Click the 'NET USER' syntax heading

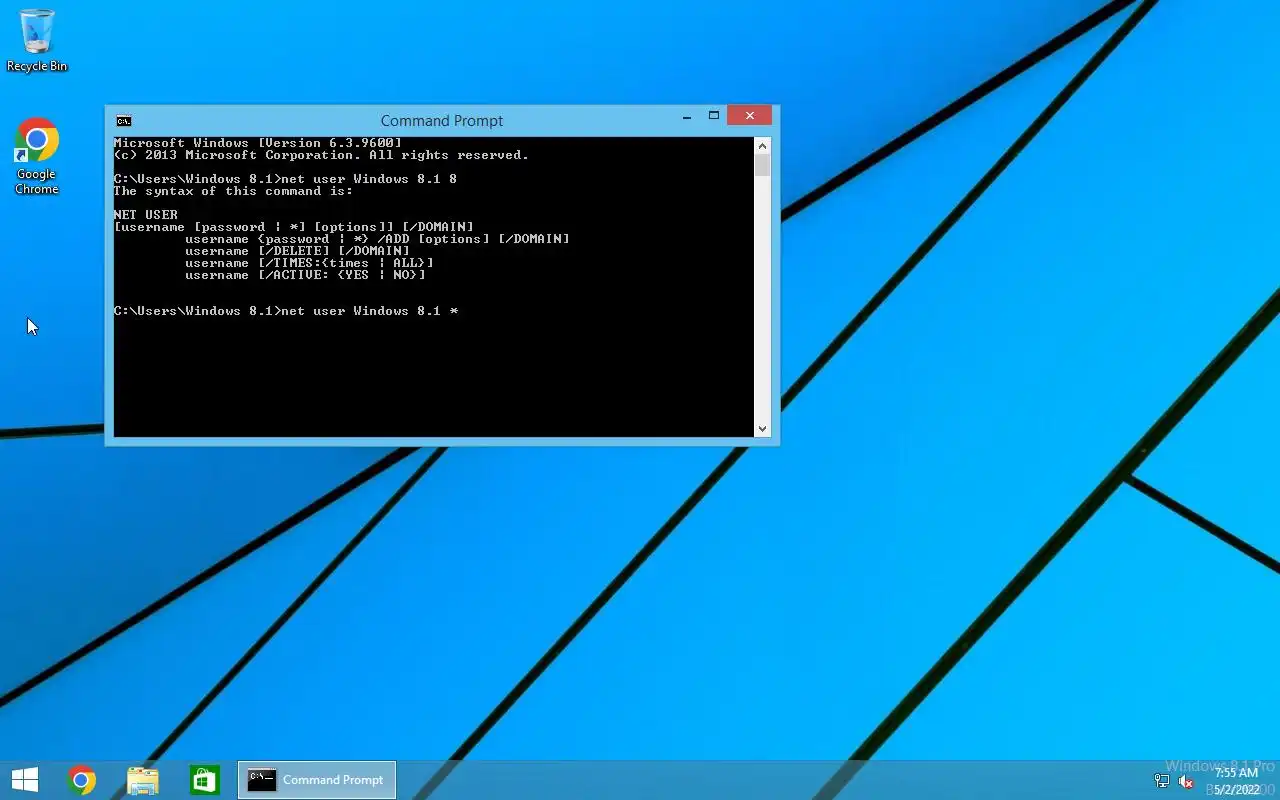click(x=146, y=215)
